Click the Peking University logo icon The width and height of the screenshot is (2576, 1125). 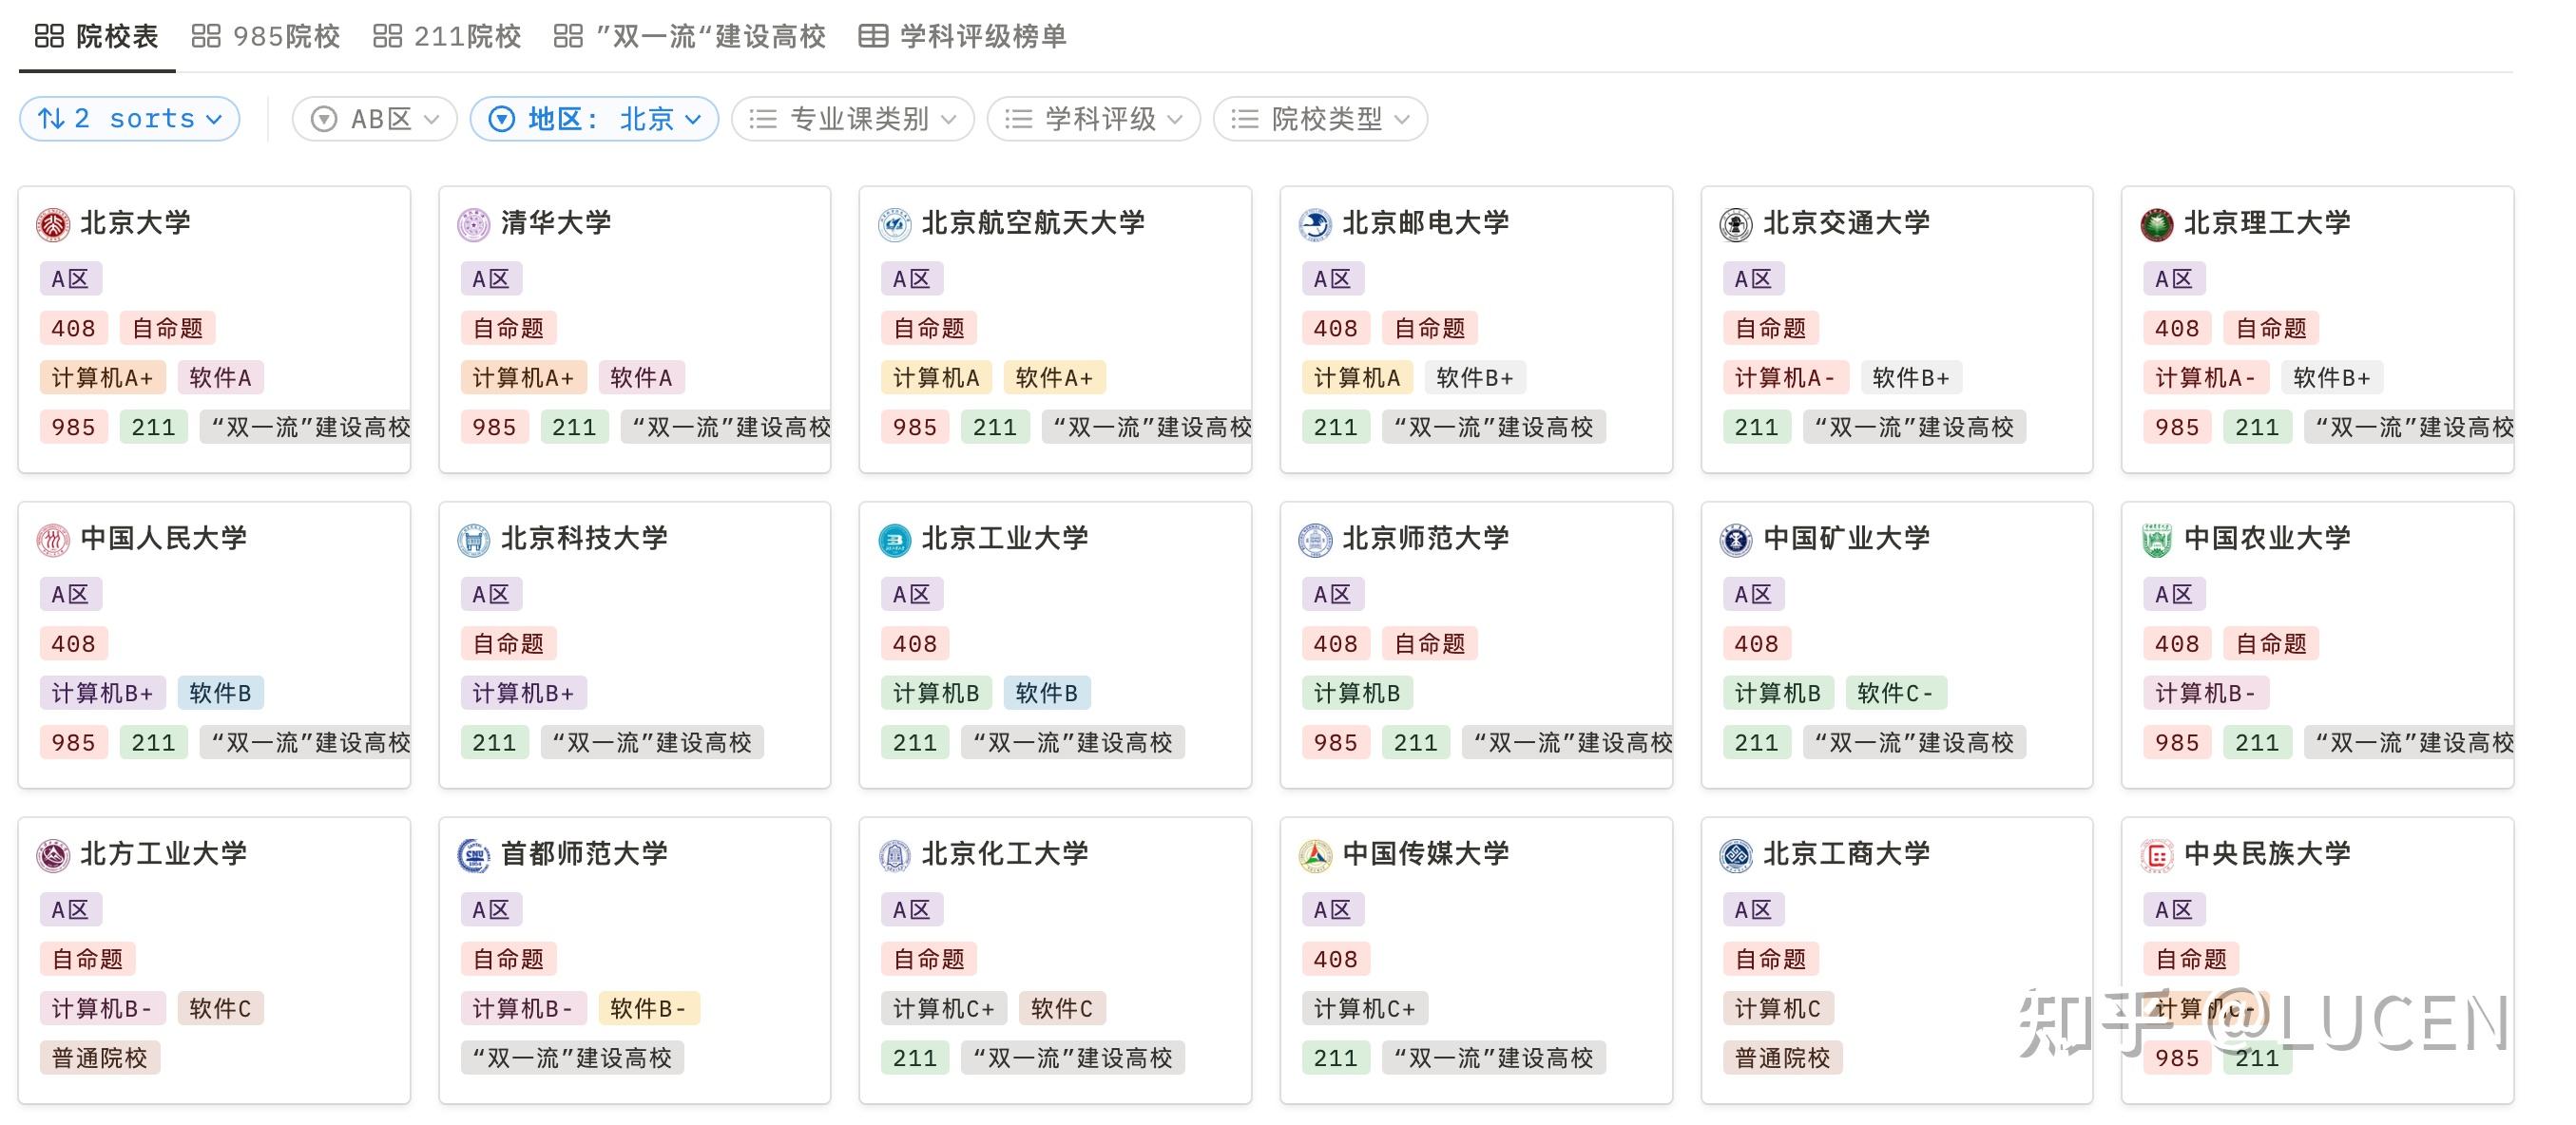click(x=53, y=224)
